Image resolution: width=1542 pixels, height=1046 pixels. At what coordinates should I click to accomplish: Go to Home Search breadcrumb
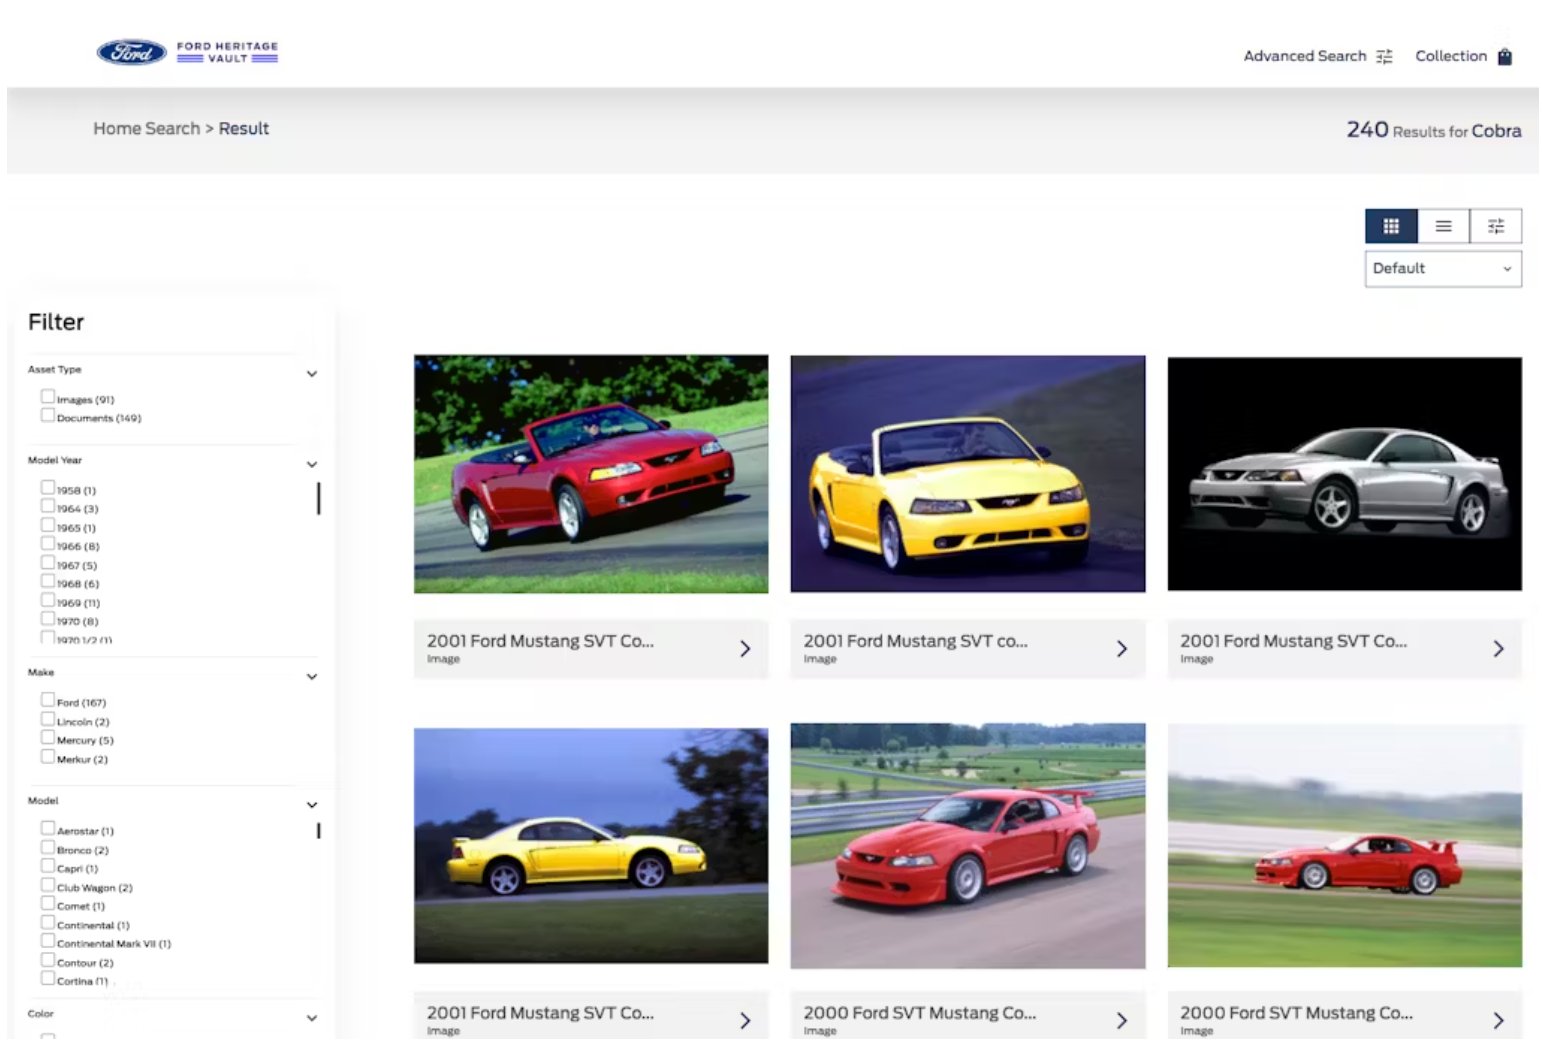point(147,129)
